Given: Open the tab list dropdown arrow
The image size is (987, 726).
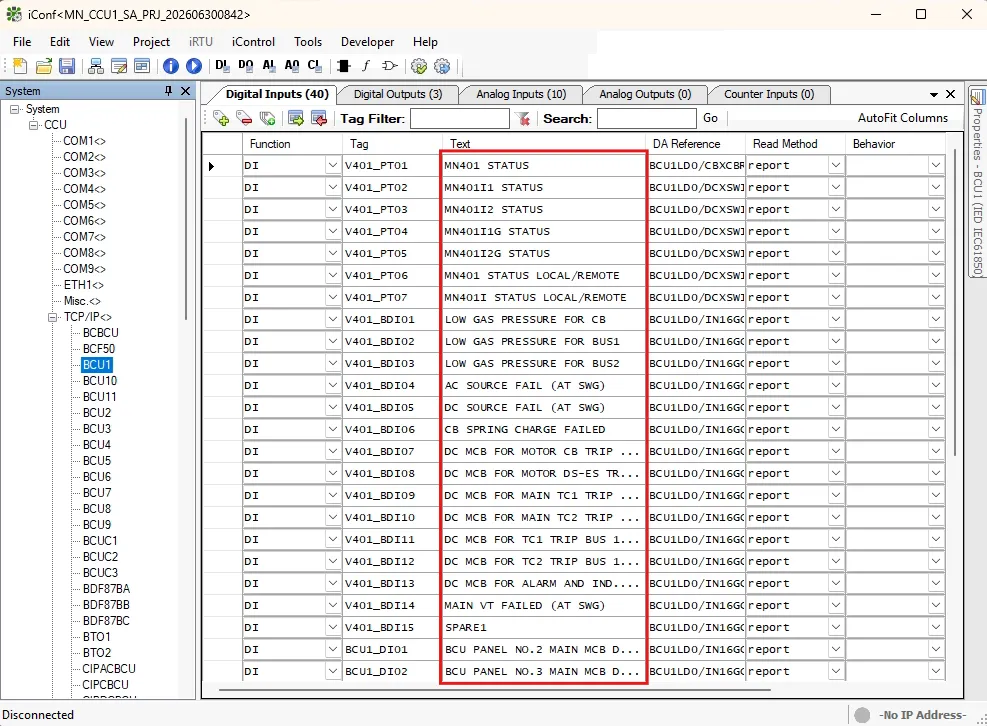Looking at the screenshot, I should (934, 94).
